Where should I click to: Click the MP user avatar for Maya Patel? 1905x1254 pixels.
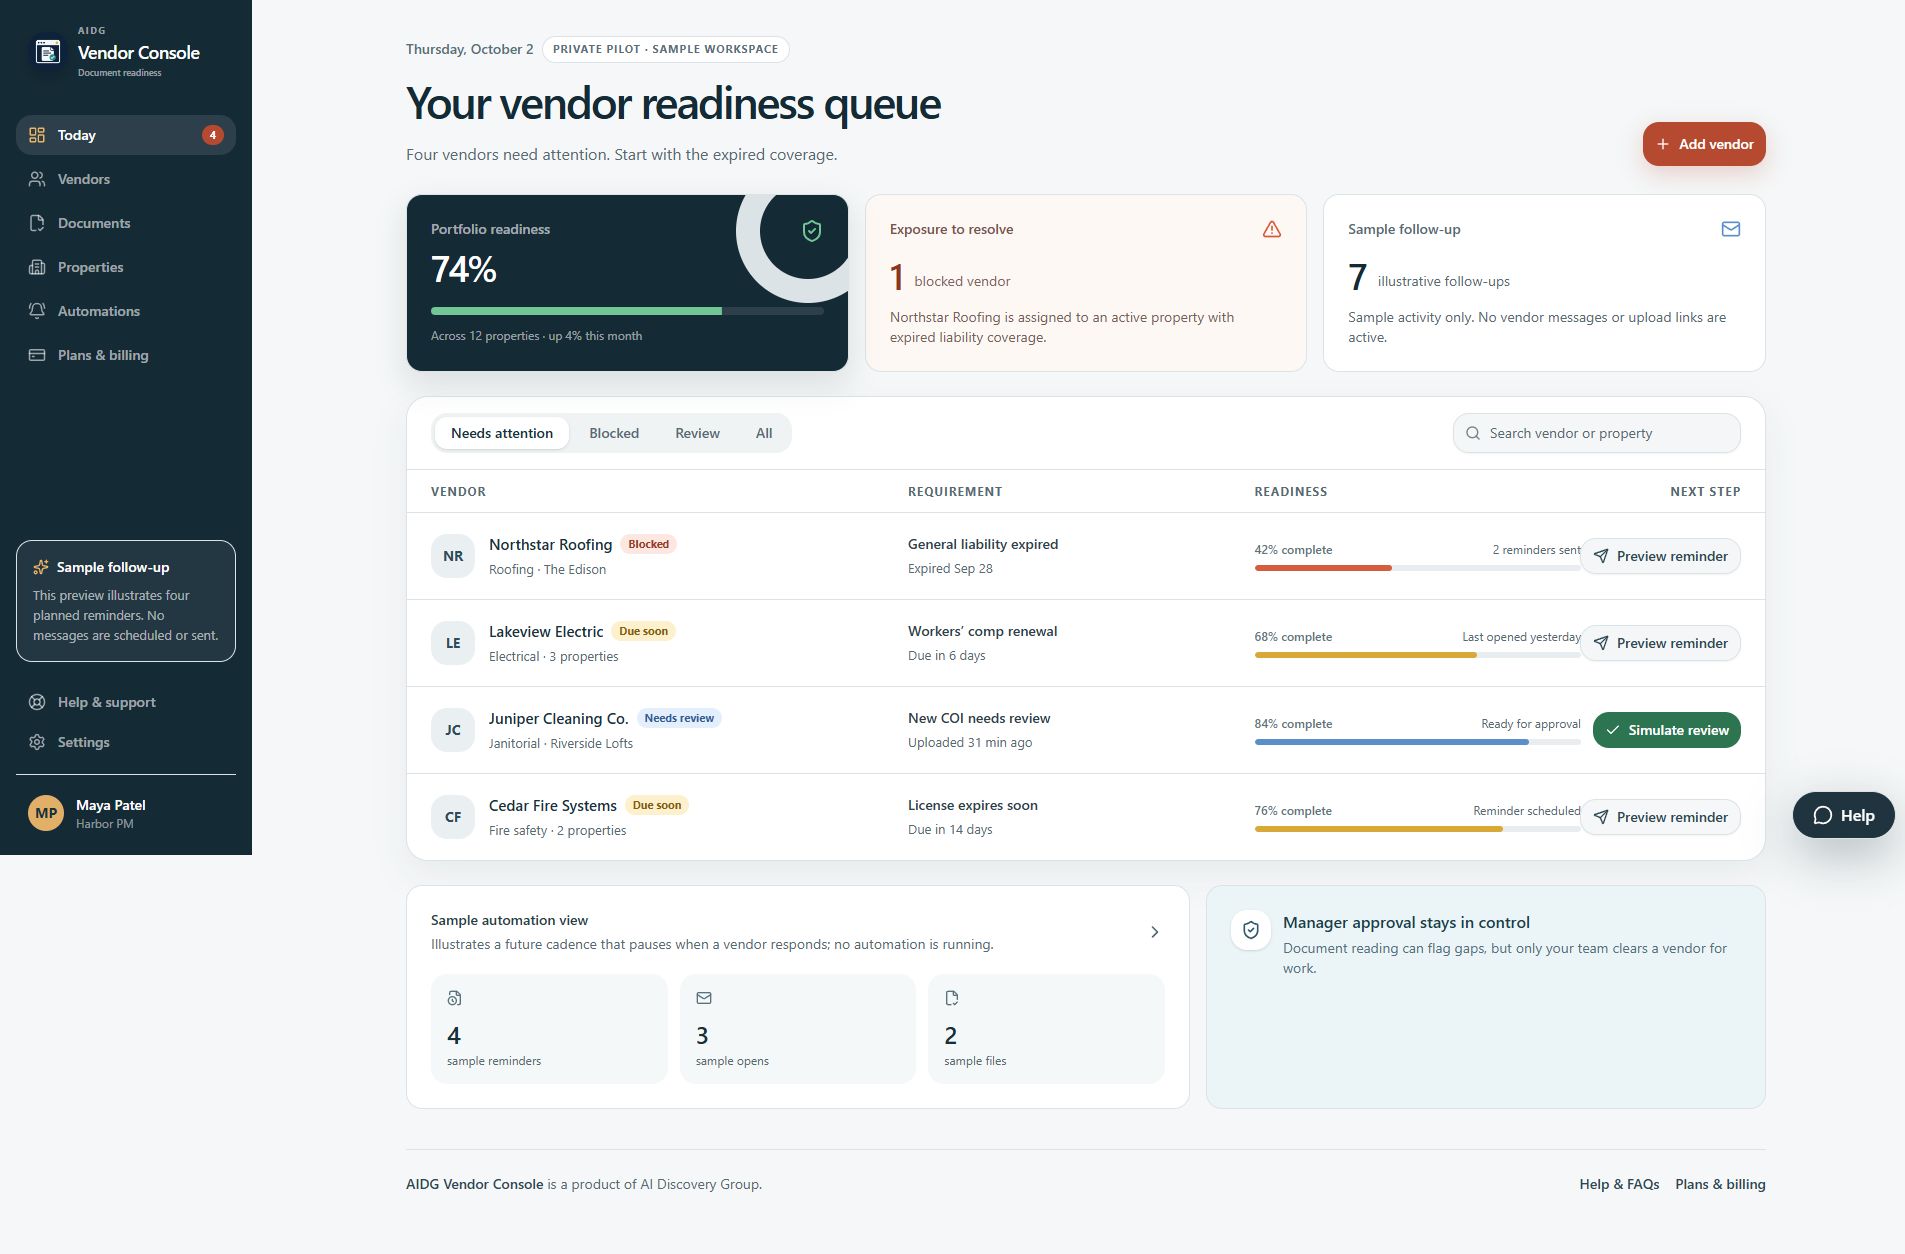tap(46, 813)
